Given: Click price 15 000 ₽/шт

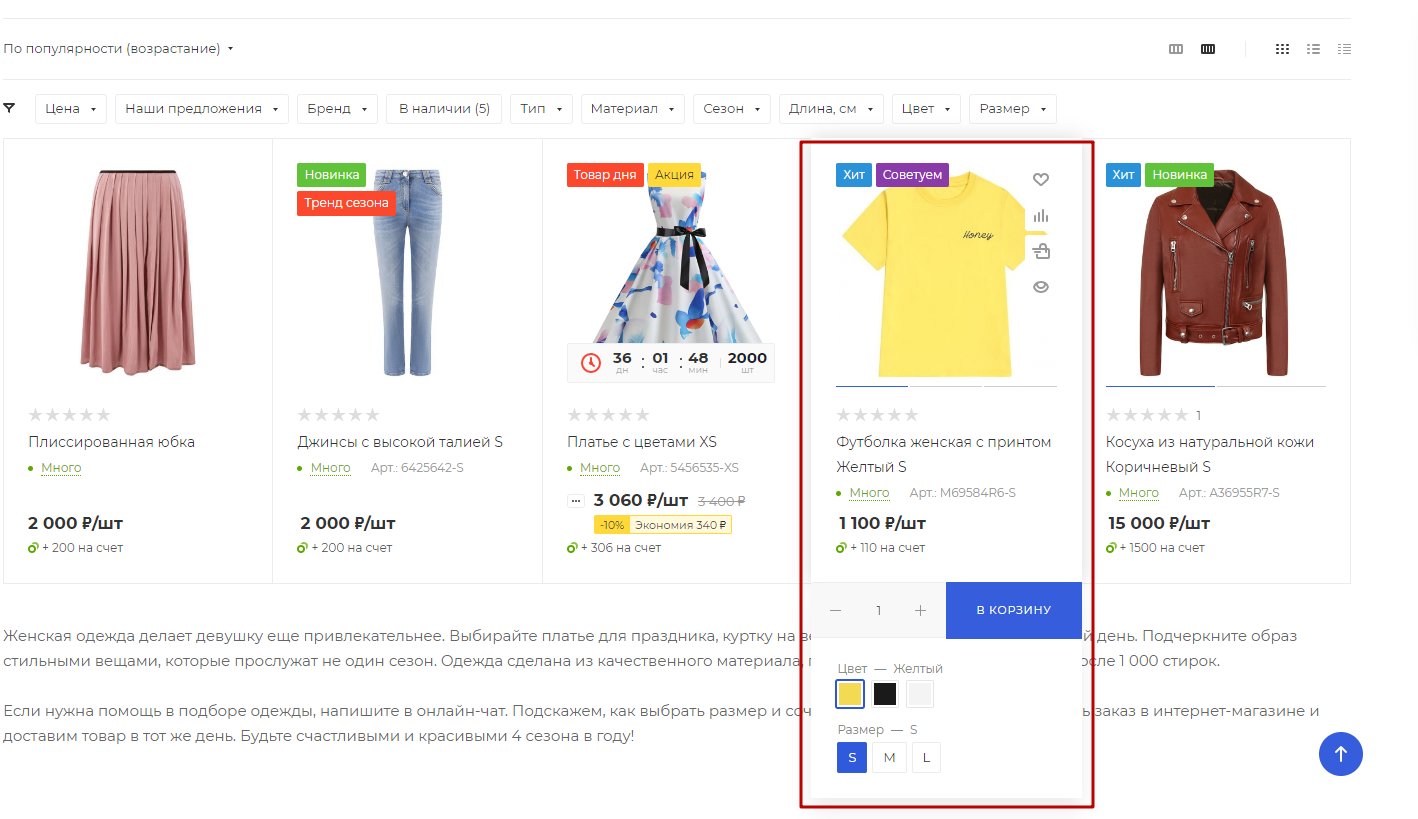Looking at the screenshot, I should click(1159, 523).
